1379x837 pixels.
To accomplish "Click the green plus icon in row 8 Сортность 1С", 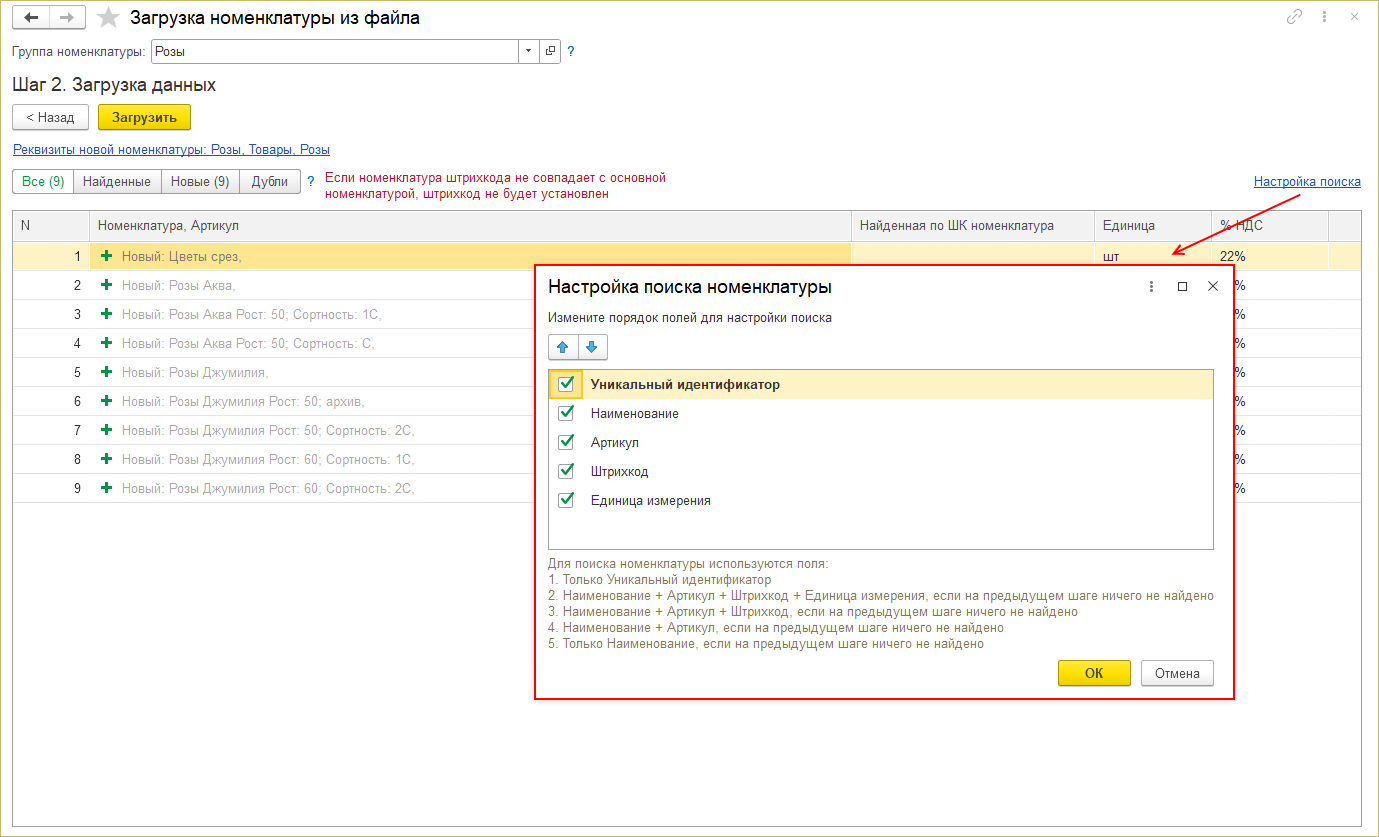I will point(107,459).
